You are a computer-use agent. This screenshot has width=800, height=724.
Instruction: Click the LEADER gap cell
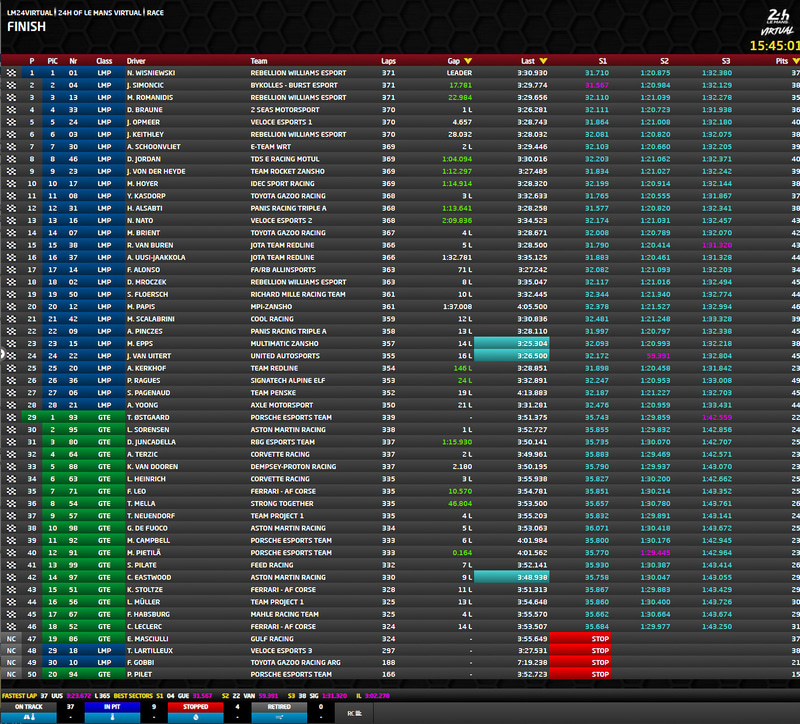pos(459,73)
